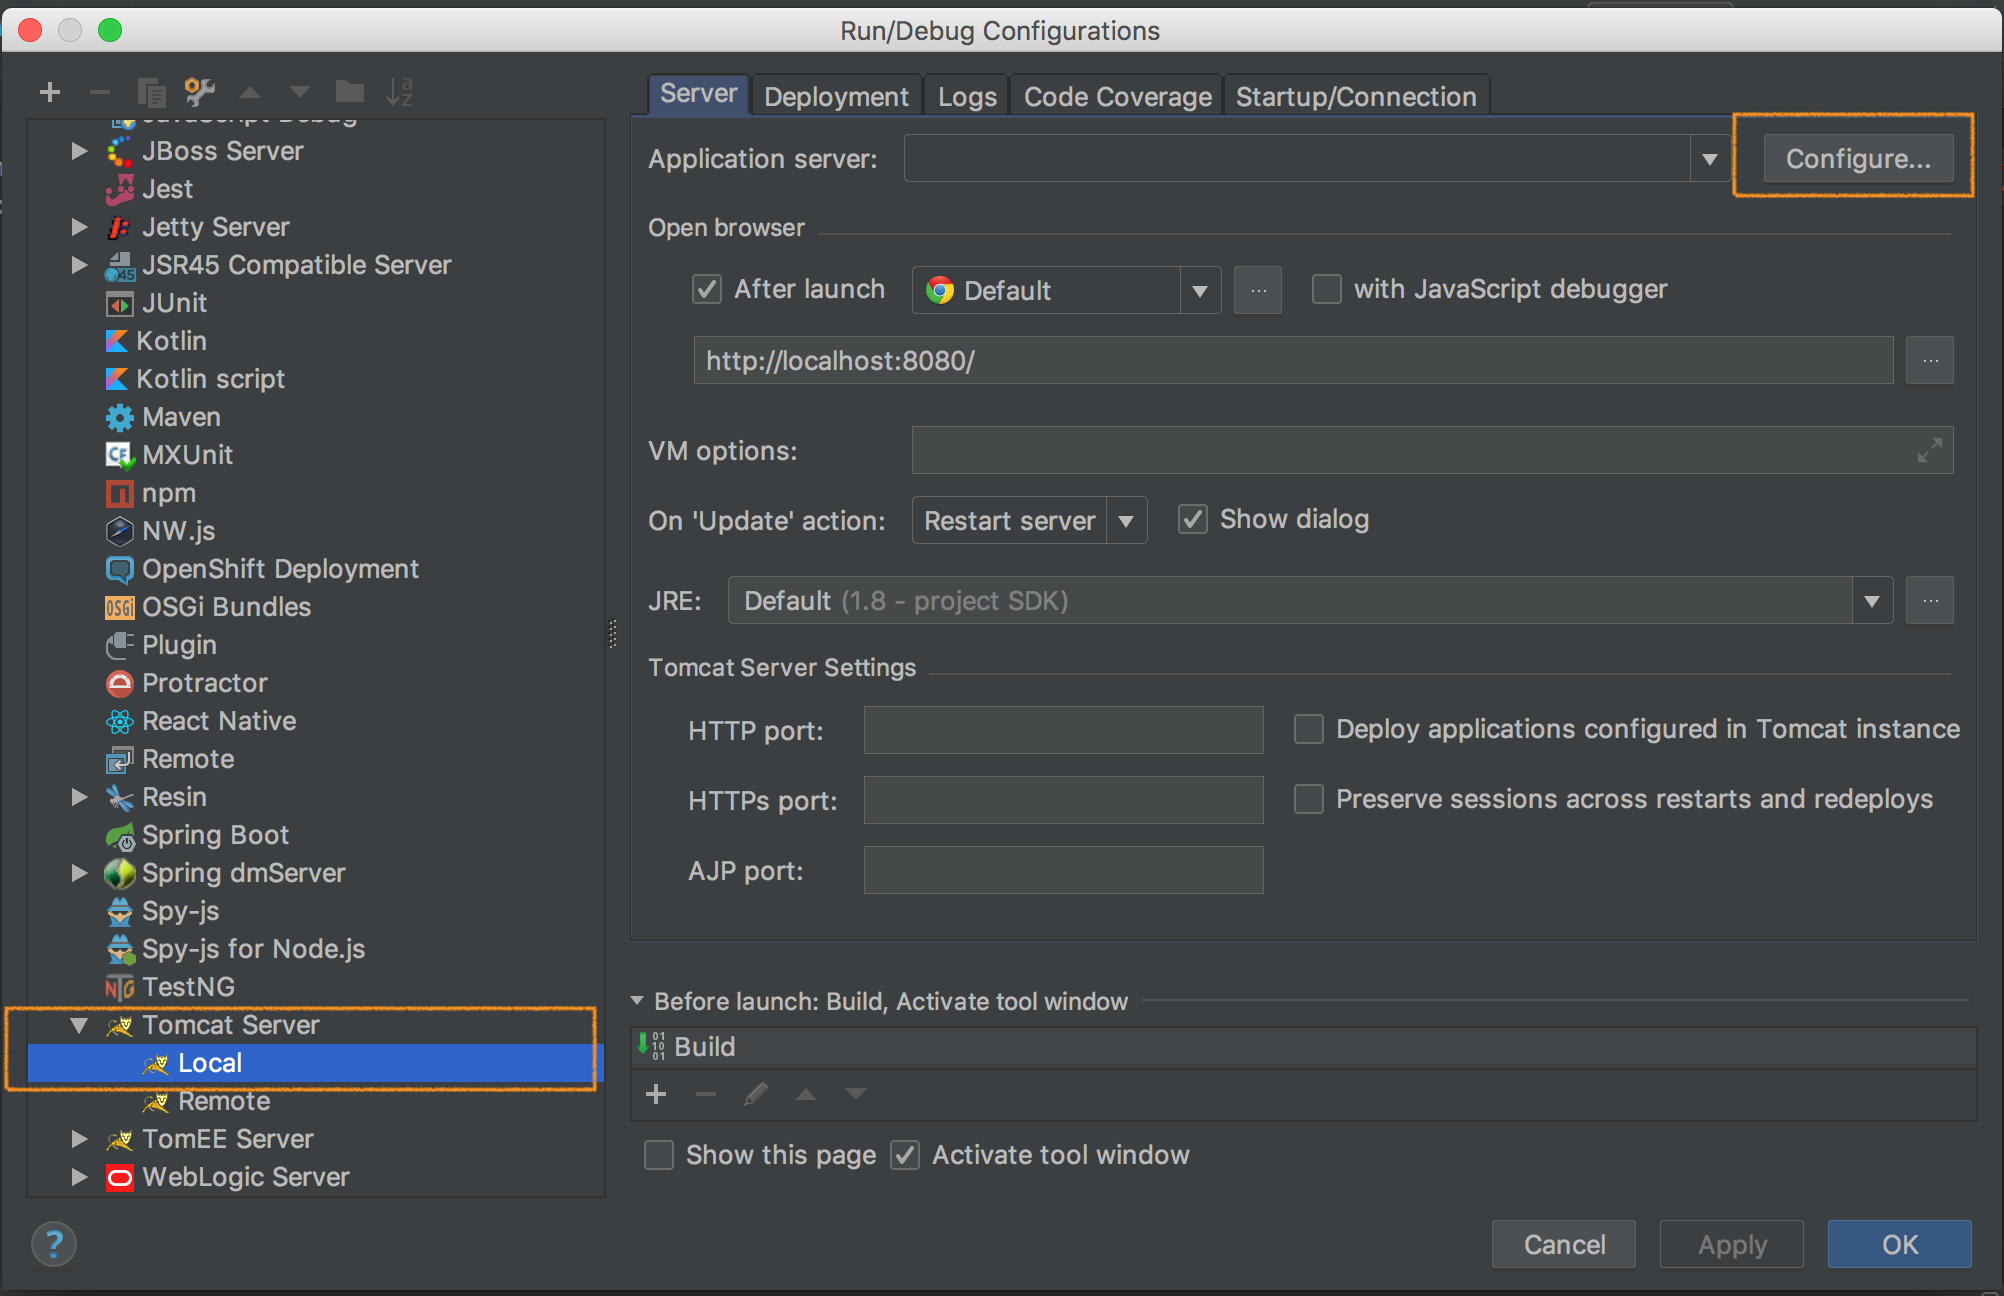Open help with question mark icon

click(x=54, y=1245)
